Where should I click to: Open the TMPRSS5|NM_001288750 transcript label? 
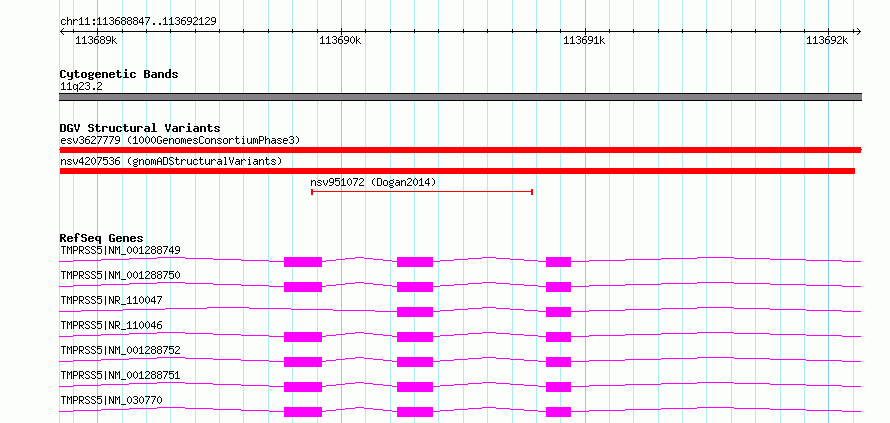pyautogui.click(x=120, y=275)
